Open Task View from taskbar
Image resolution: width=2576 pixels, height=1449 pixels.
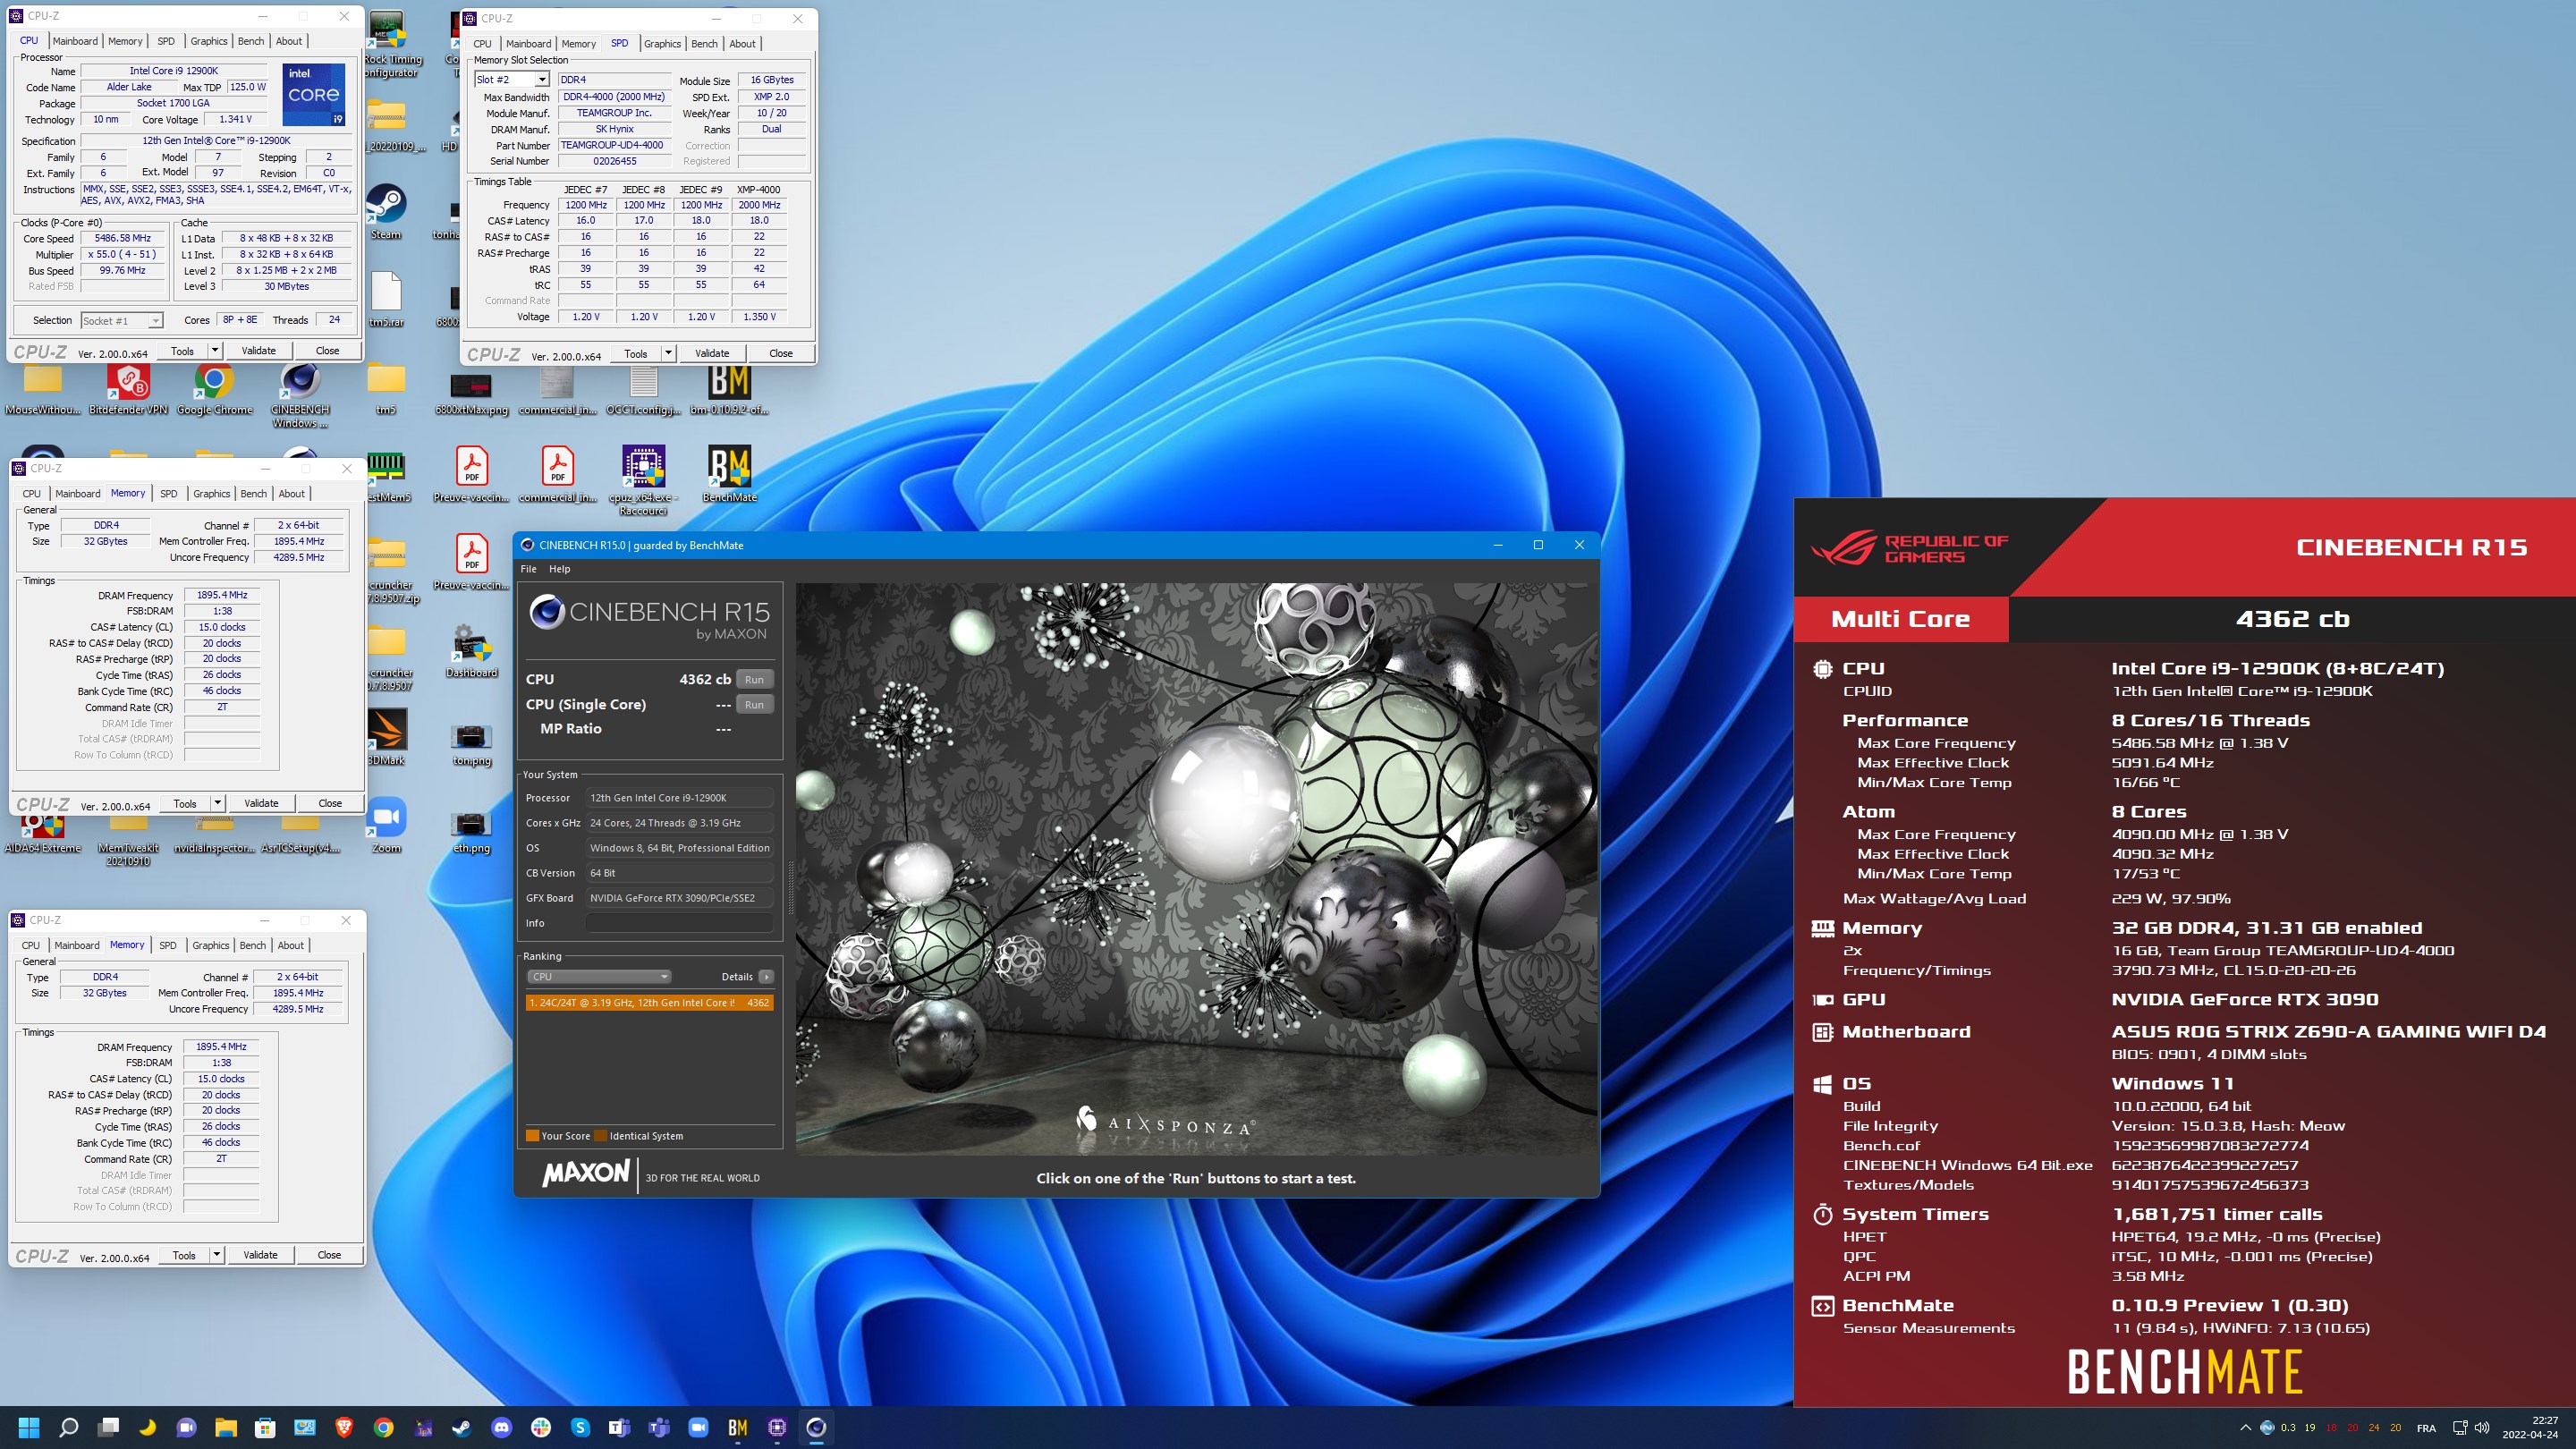108,1427
